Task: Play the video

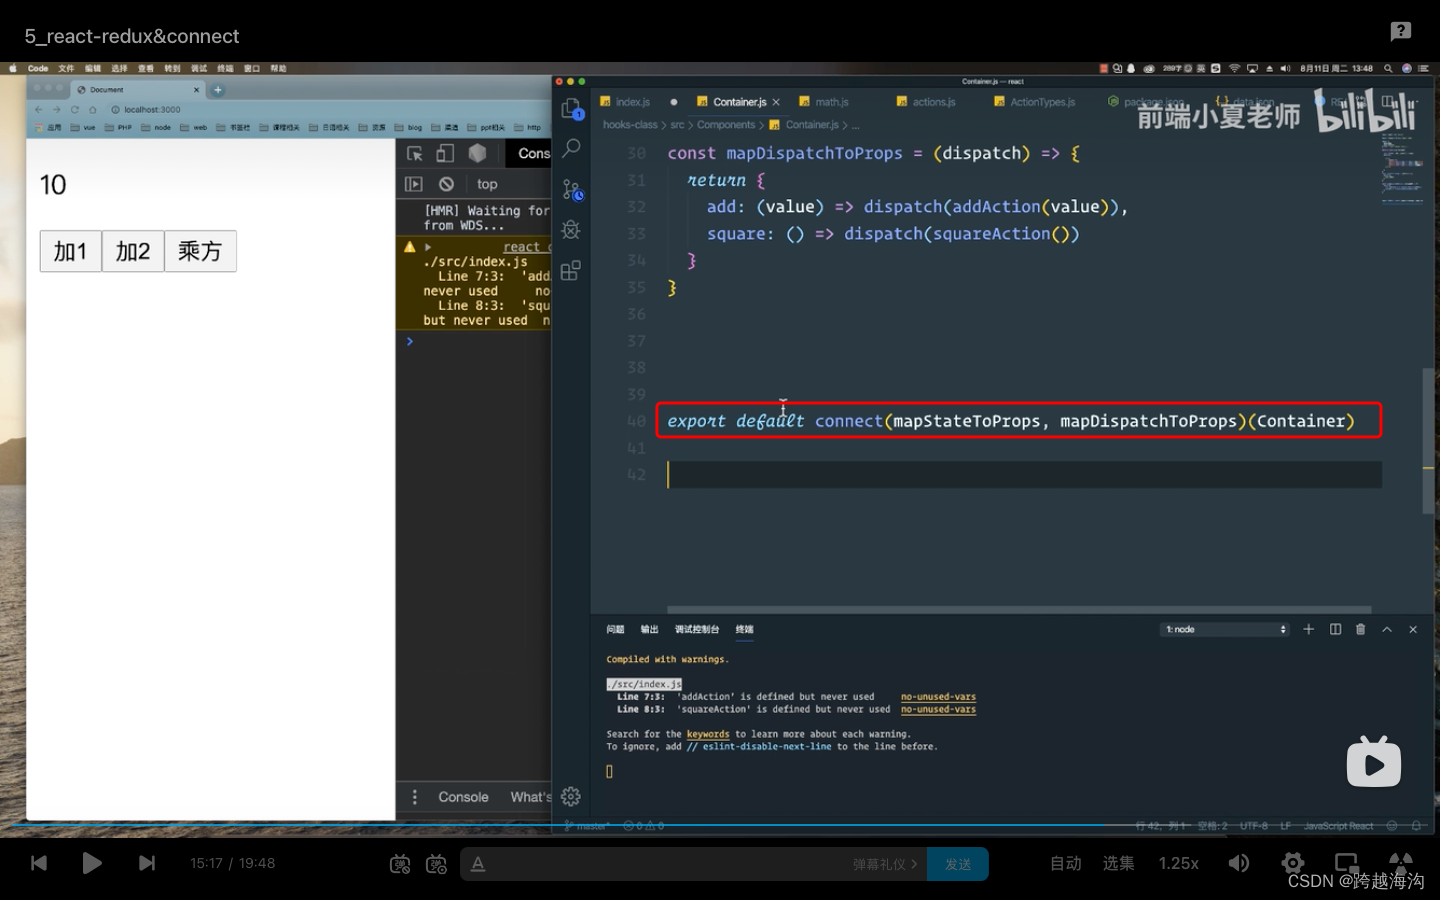Action: click(x=91, y=863)
